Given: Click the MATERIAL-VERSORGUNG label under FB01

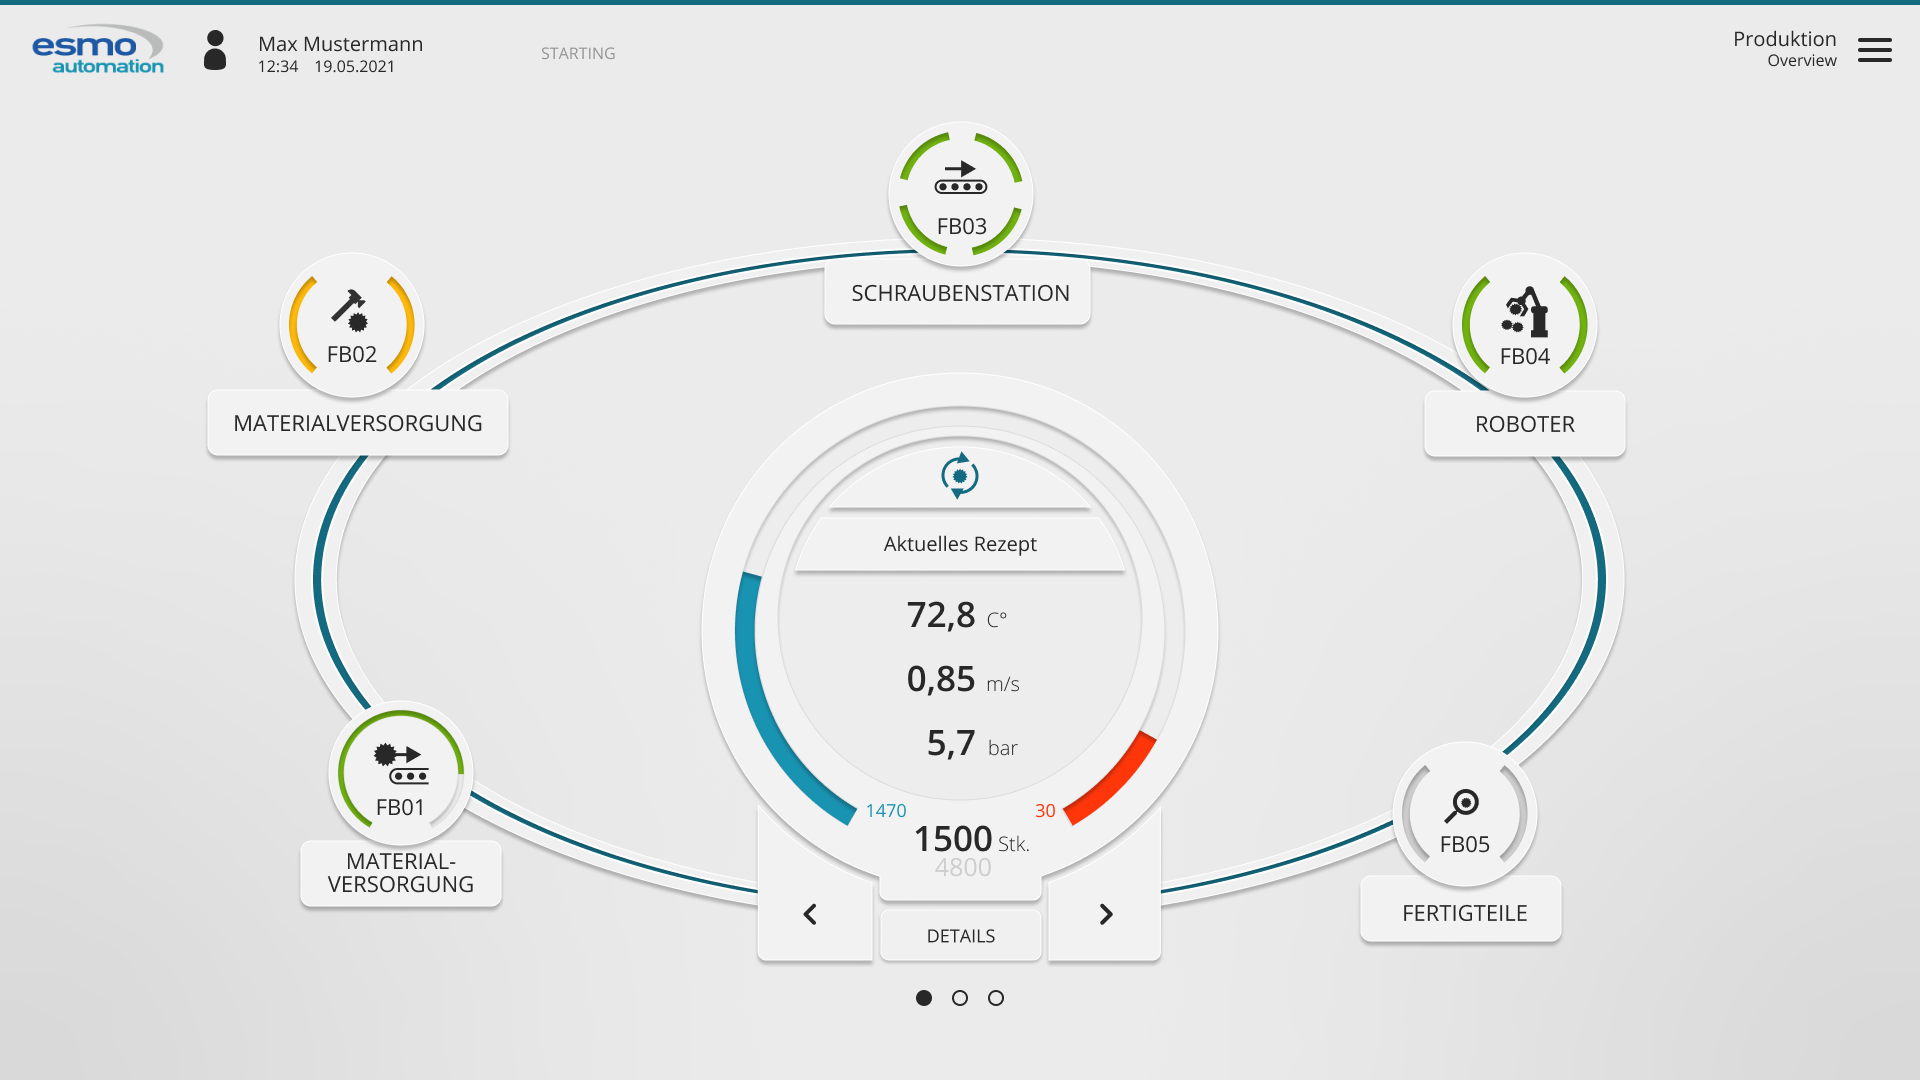Looking at the screenshot, I should pos(401,873).
